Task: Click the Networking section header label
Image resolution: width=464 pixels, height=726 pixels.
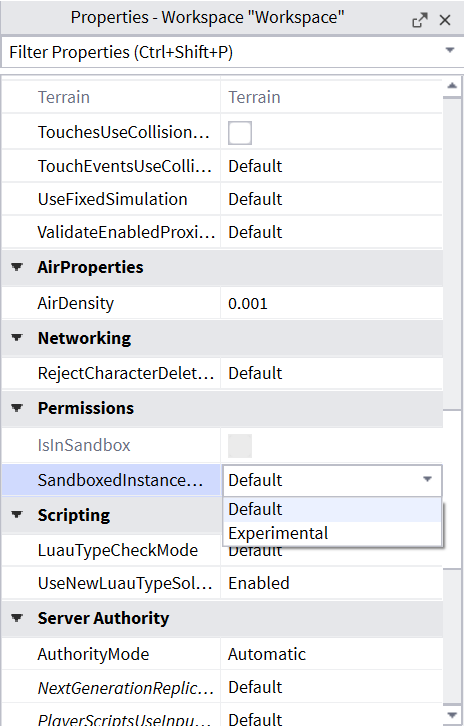Action: 84,338
